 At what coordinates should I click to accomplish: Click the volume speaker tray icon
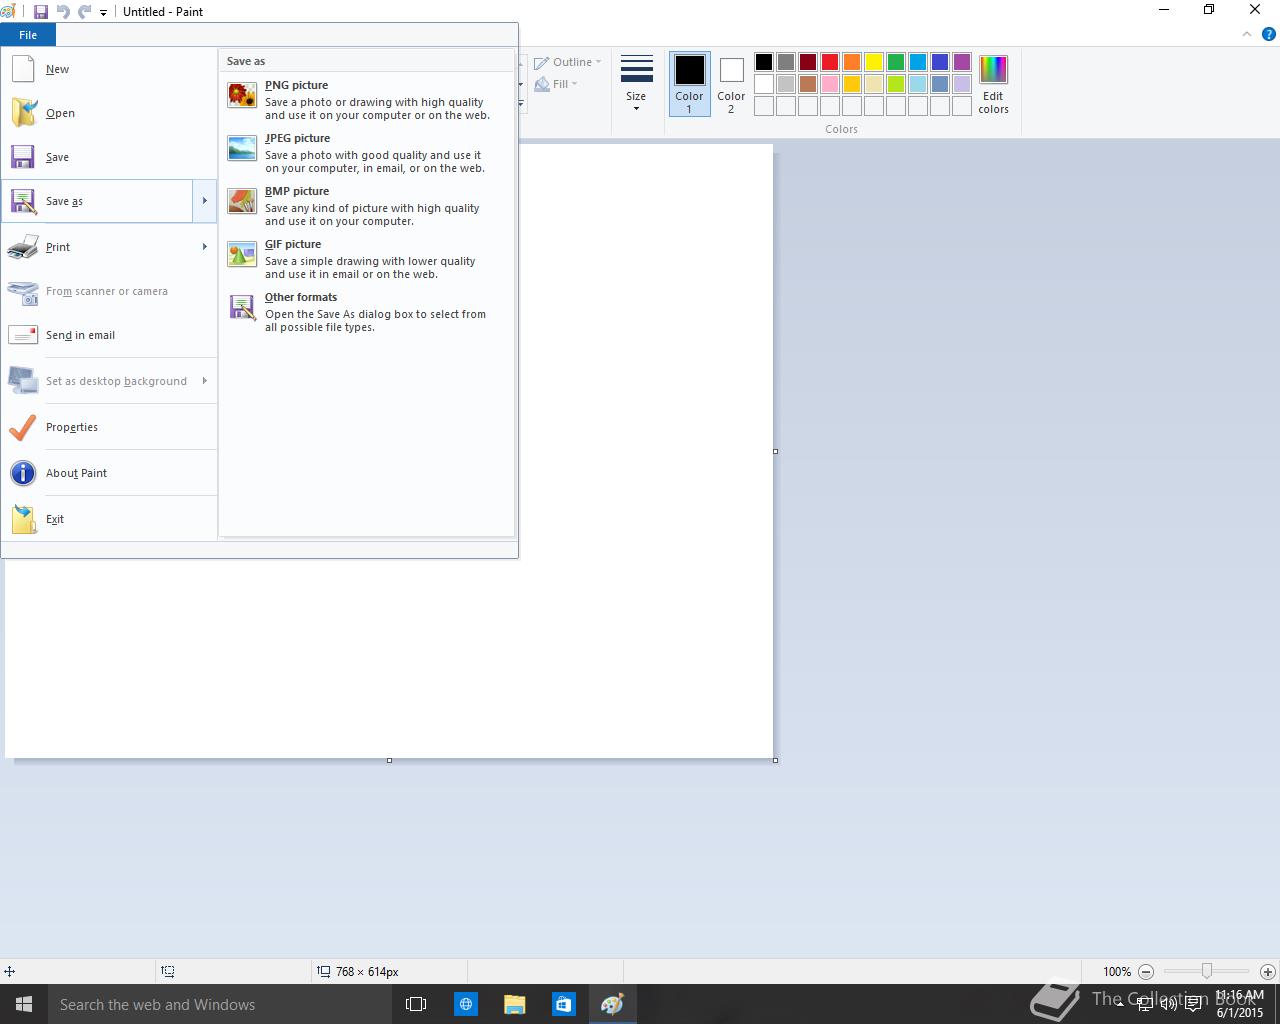coord(1168,1004)
